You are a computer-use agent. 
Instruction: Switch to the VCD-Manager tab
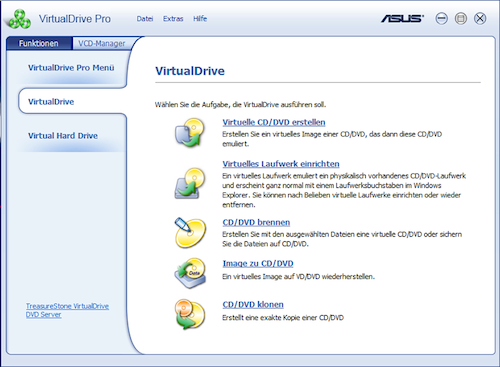pyautogui.click(x=102, y=43)
